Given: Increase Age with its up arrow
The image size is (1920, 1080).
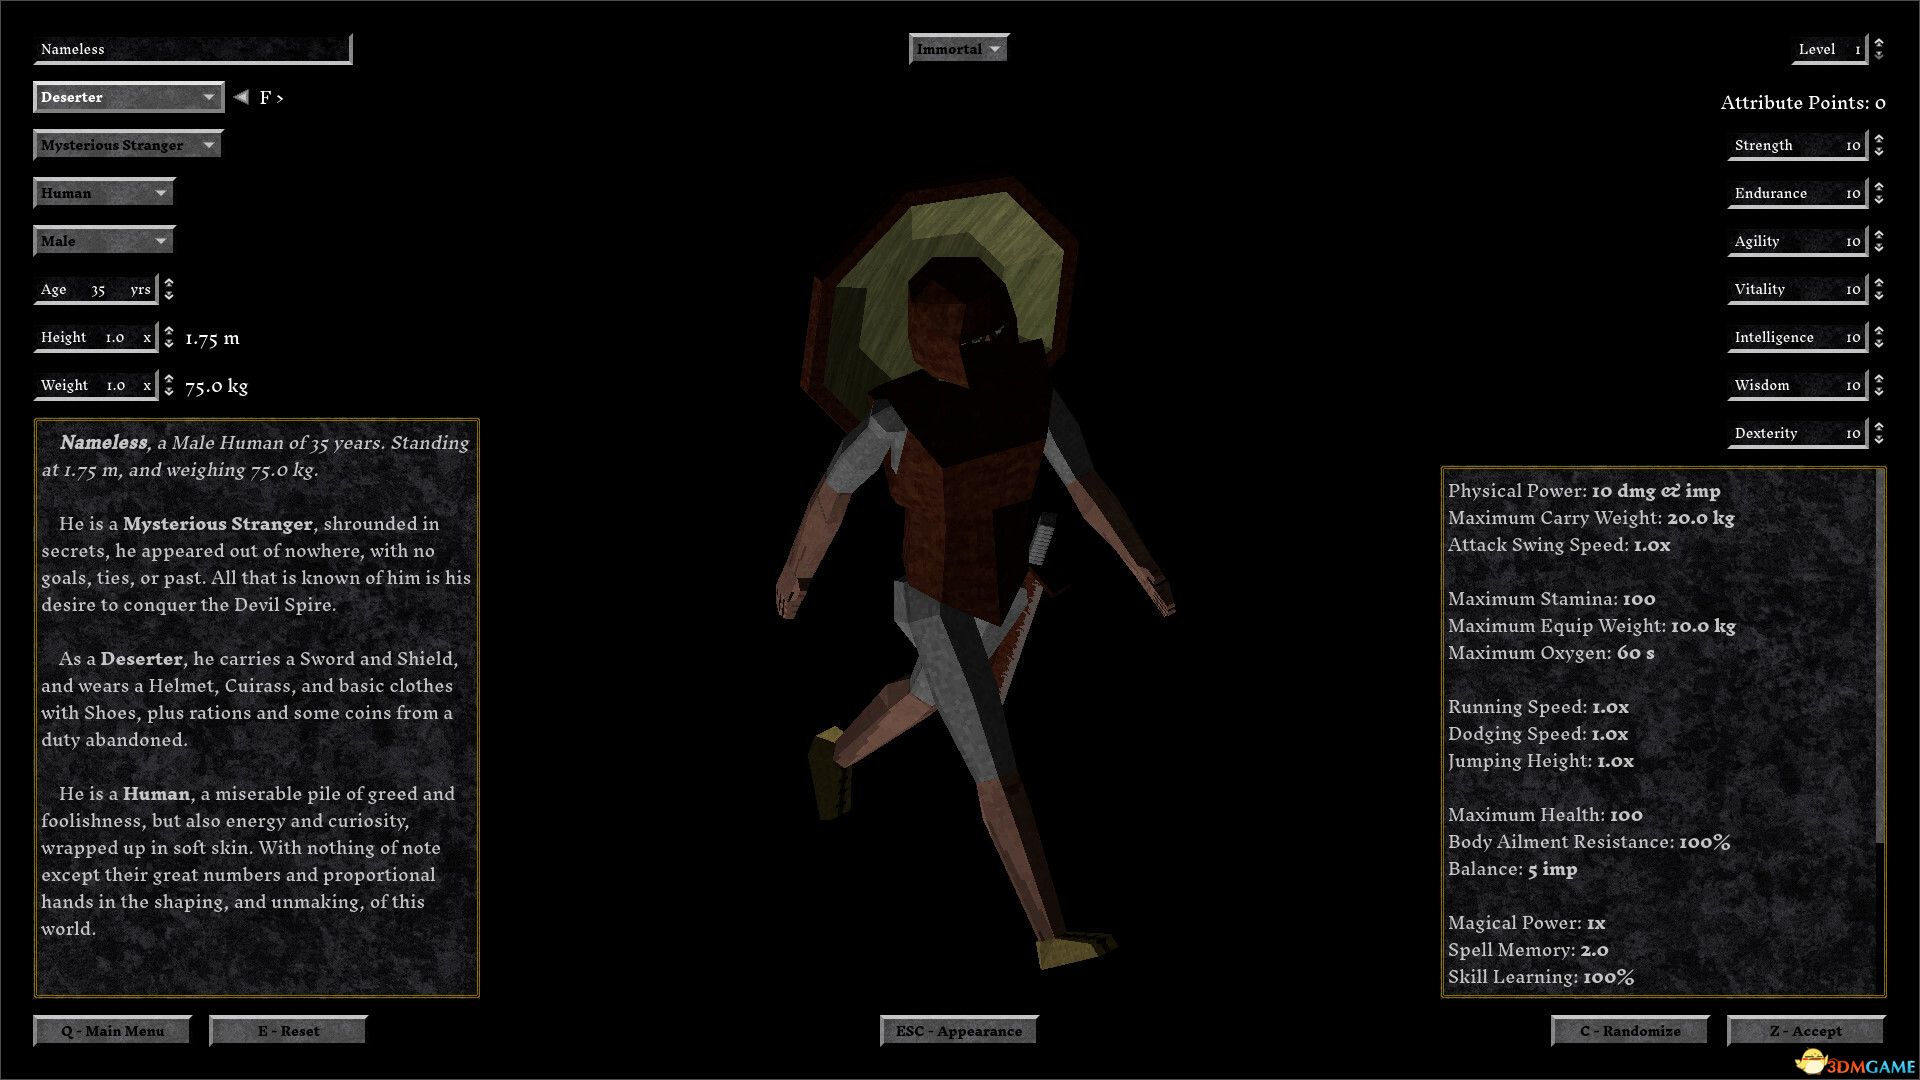Looking at the screenshot, I should (169, 283).
